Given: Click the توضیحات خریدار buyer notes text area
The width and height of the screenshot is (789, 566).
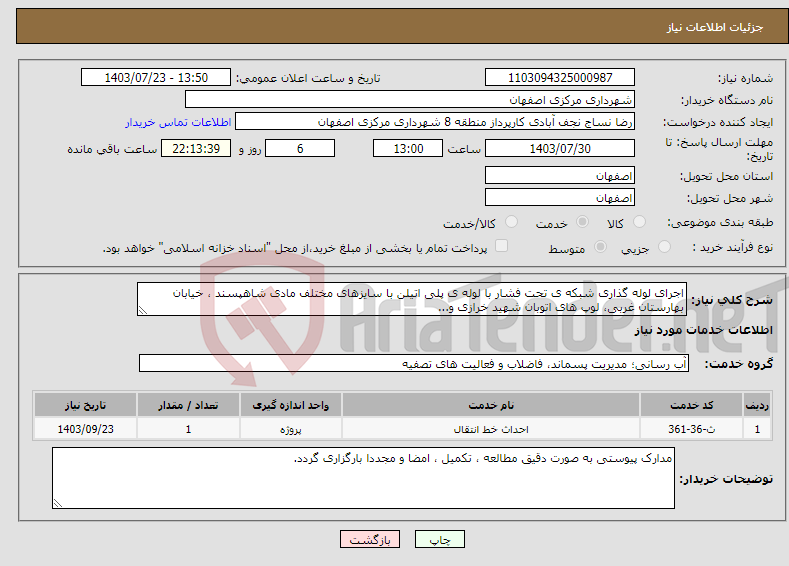Looking at the screenshot, I should pos(363,478).
